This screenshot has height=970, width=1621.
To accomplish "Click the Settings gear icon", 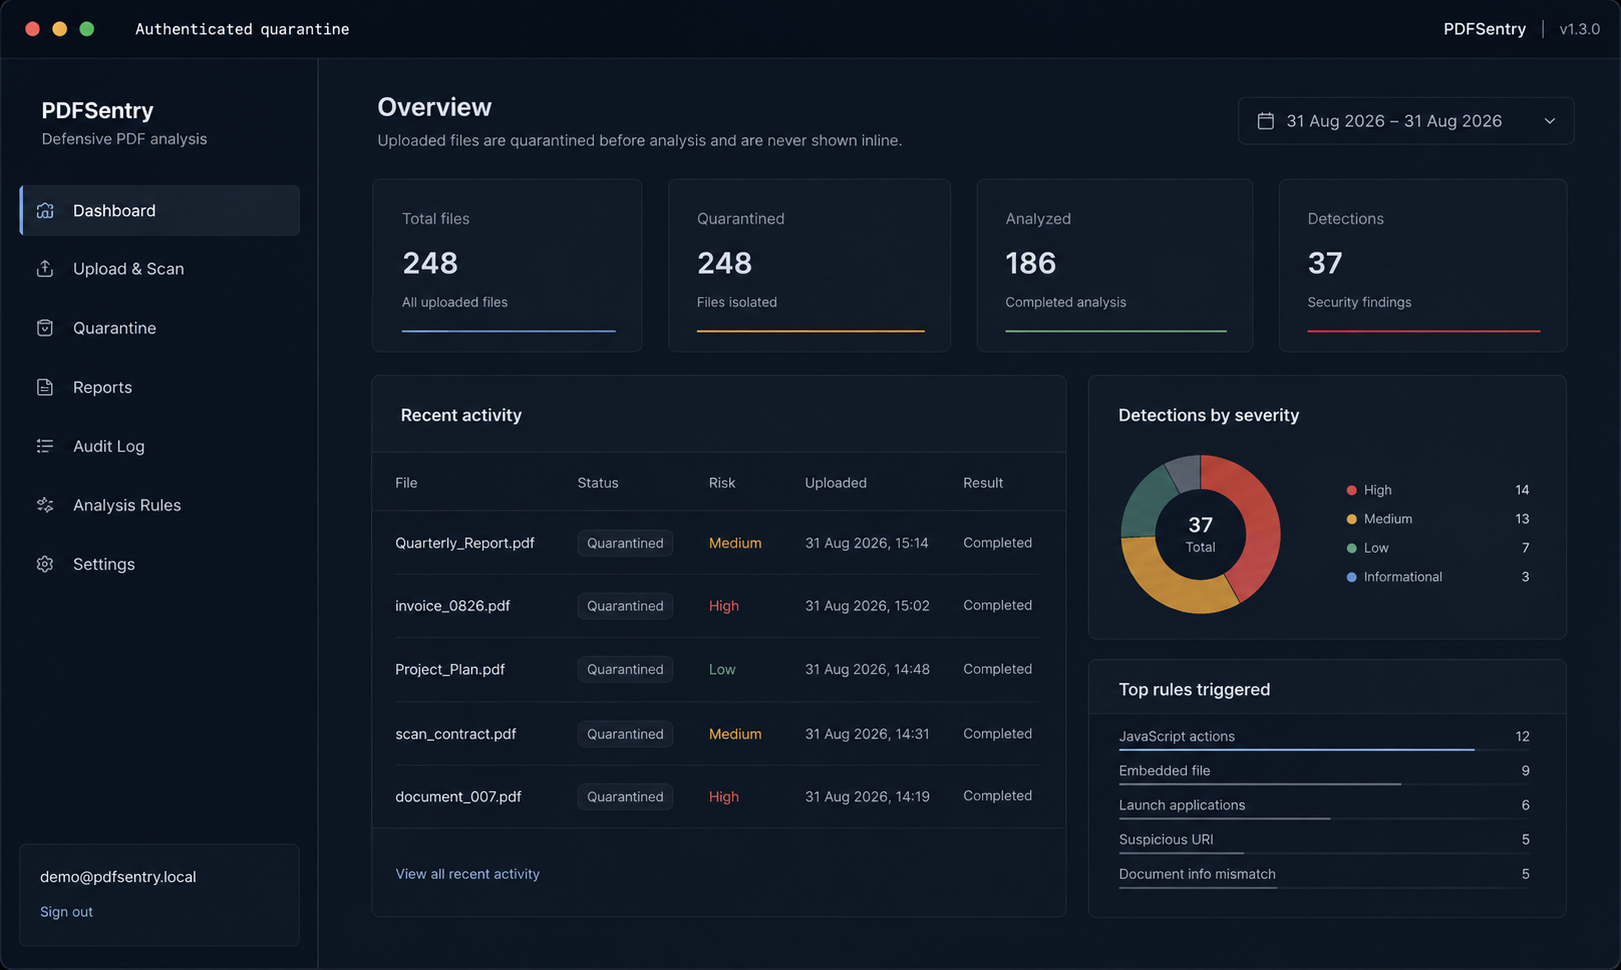I will [45, 564].
